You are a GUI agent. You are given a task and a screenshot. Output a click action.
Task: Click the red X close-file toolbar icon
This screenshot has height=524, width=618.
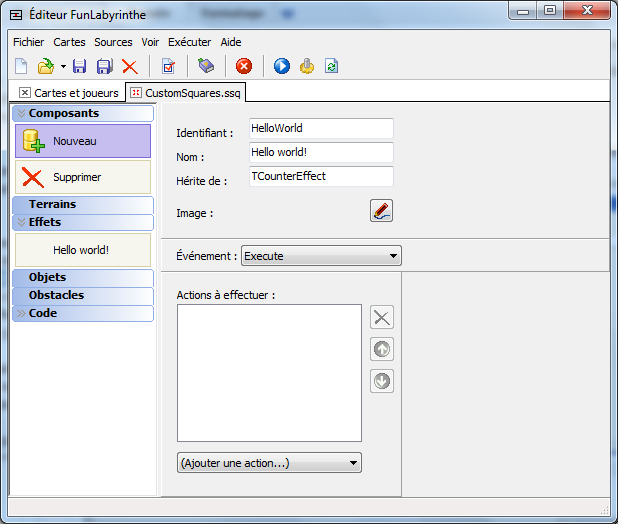coord(130,67)
